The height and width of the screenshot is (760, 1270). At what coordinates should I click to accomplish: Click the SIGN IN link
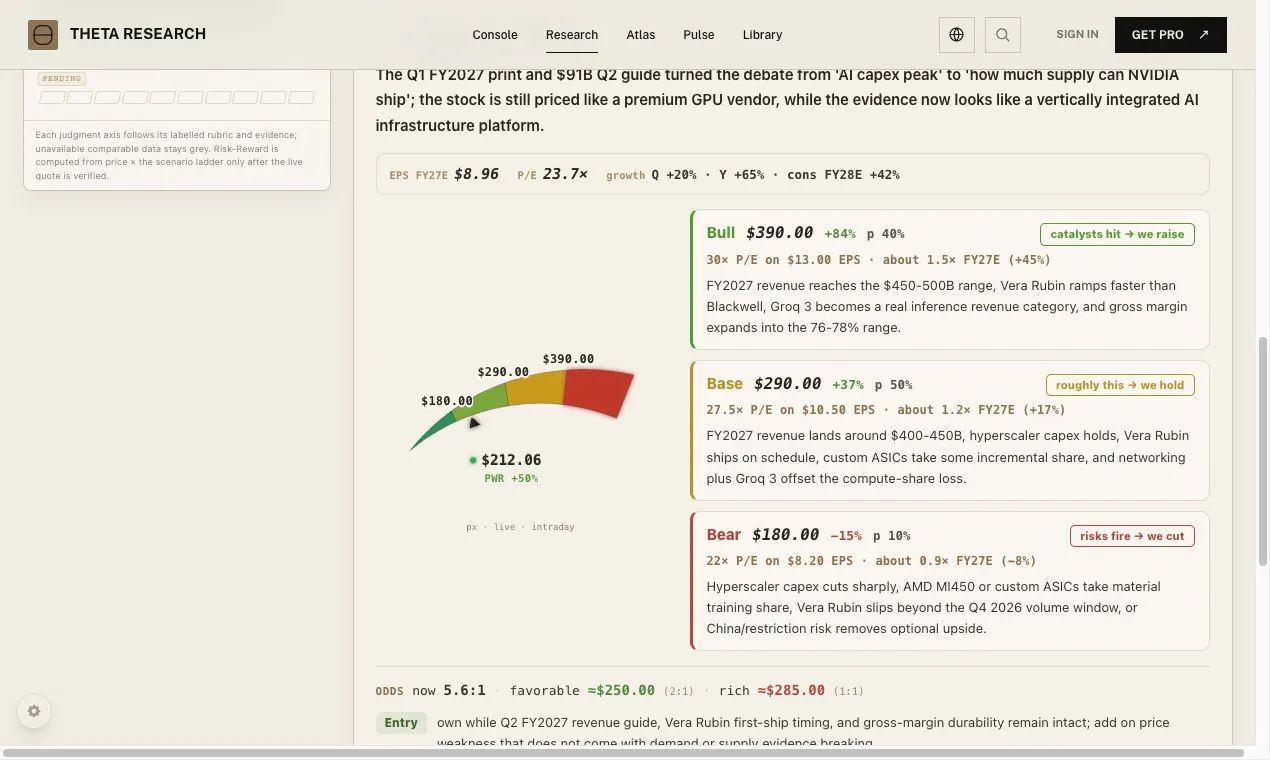(1077, 35)
